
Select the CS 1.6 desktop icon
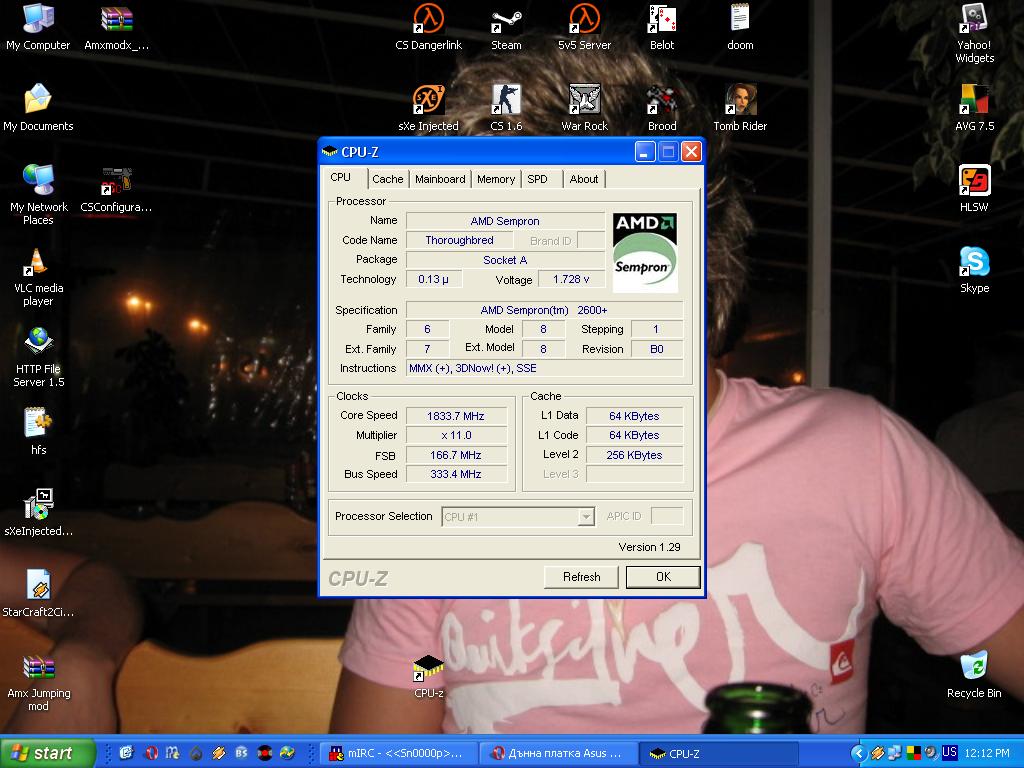click(x=506, y=101)
